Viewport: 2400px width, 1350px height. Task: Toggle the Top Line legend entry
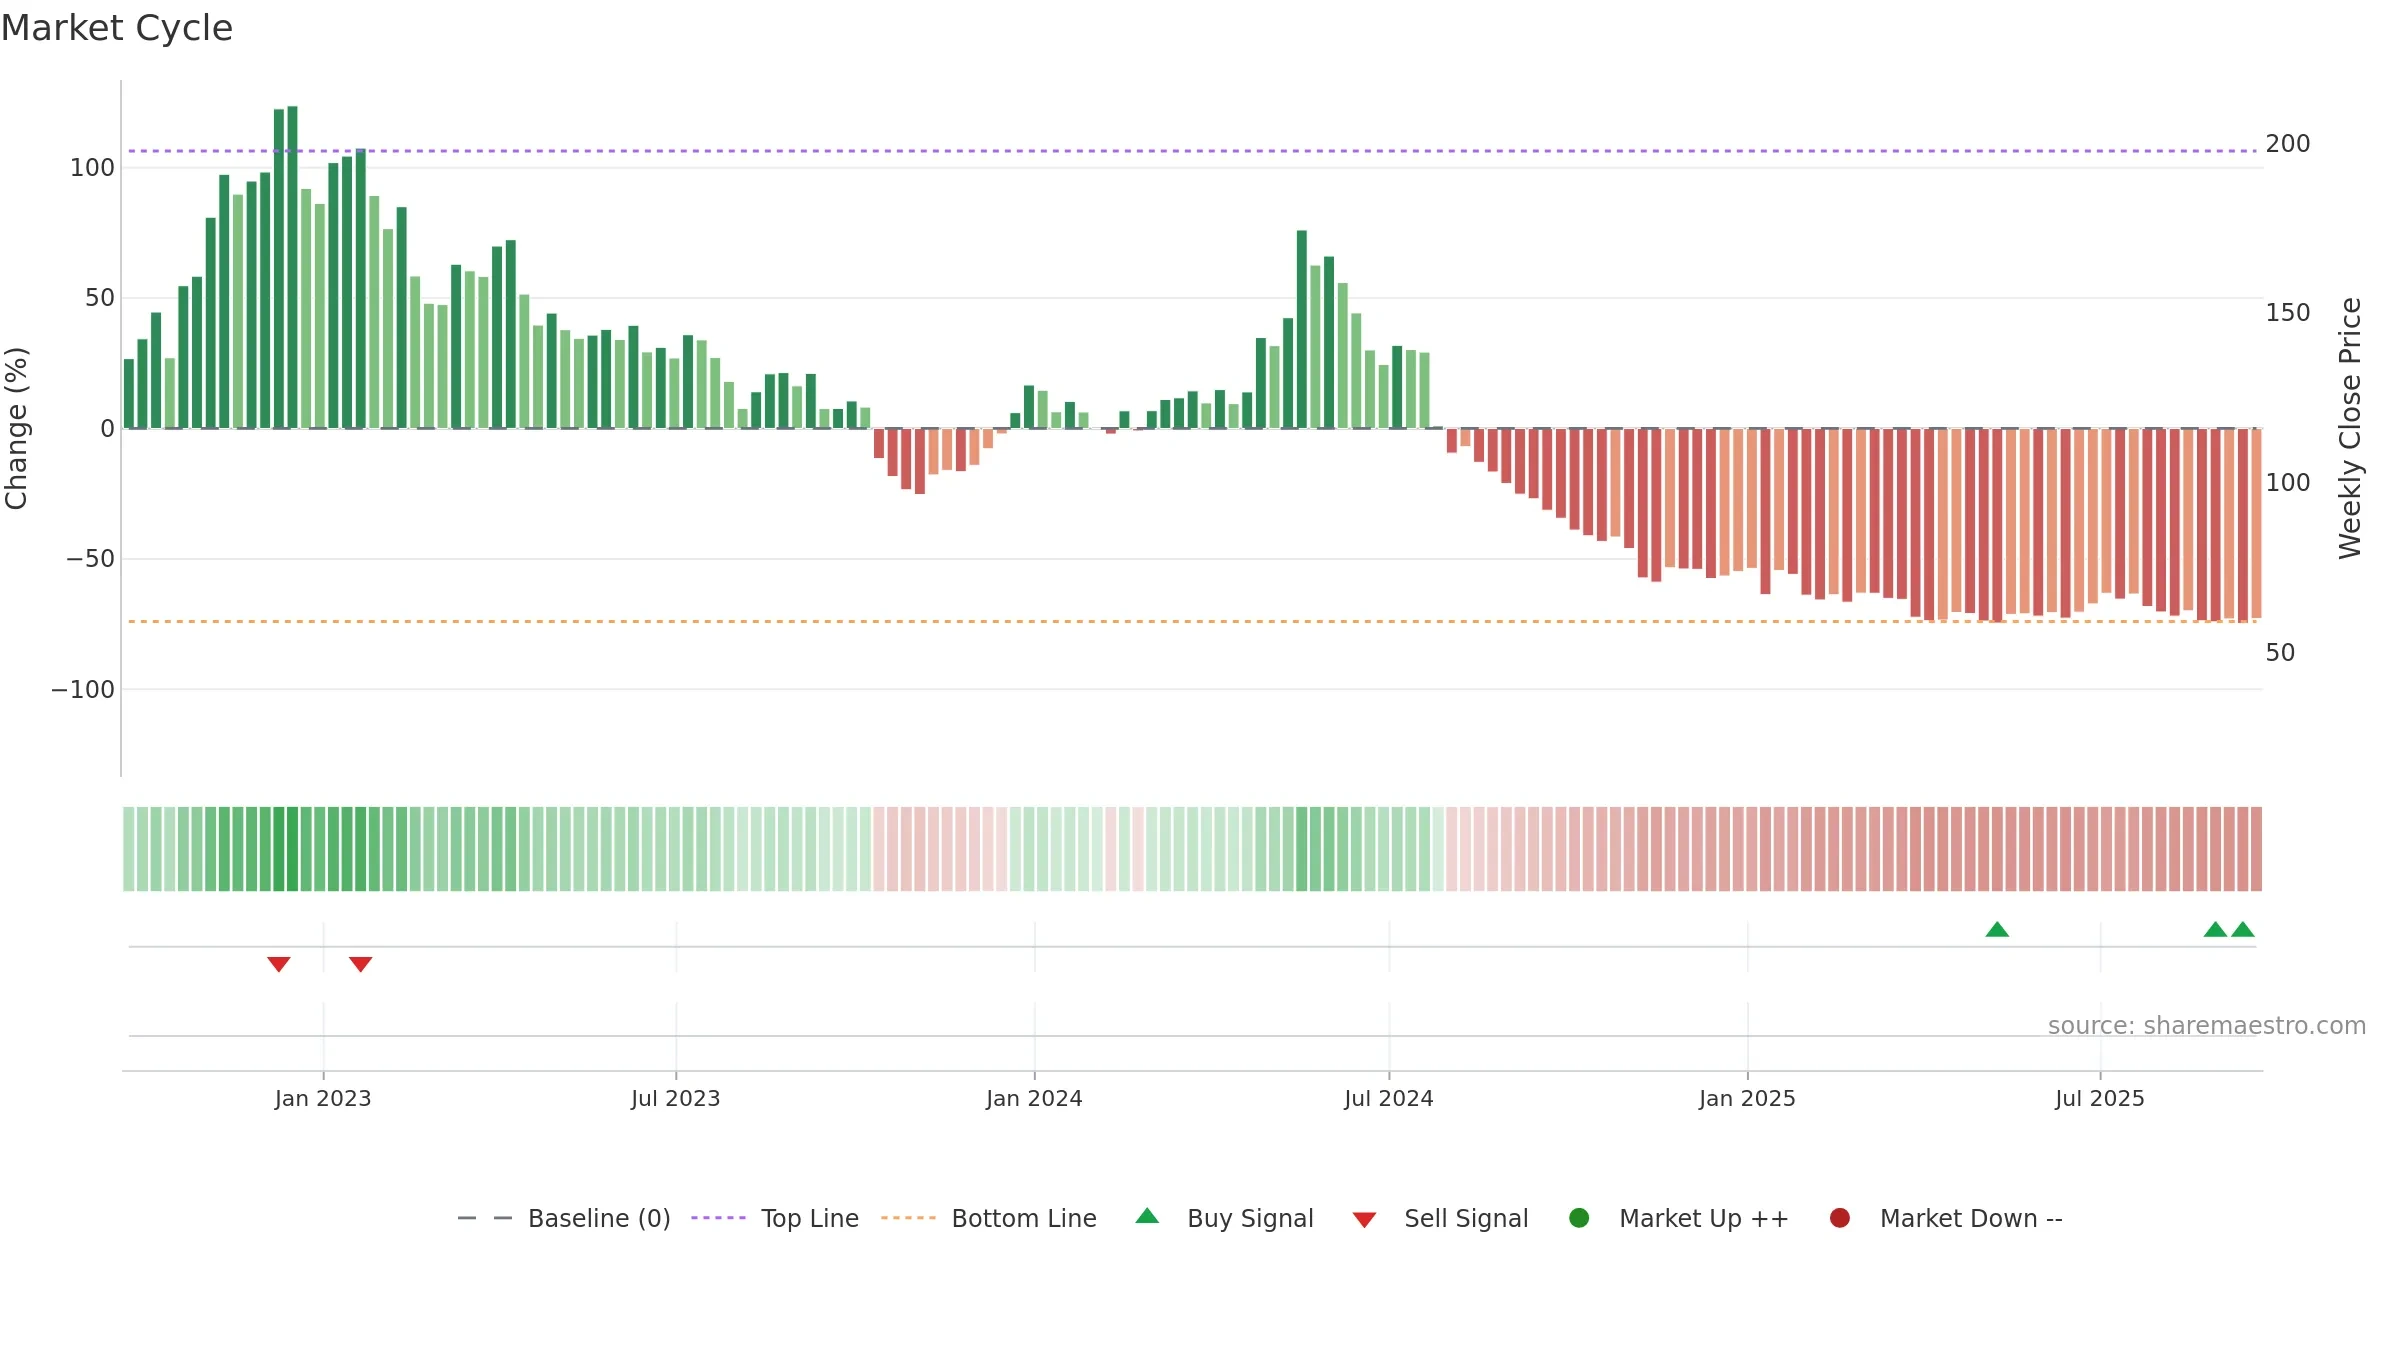775,1218
